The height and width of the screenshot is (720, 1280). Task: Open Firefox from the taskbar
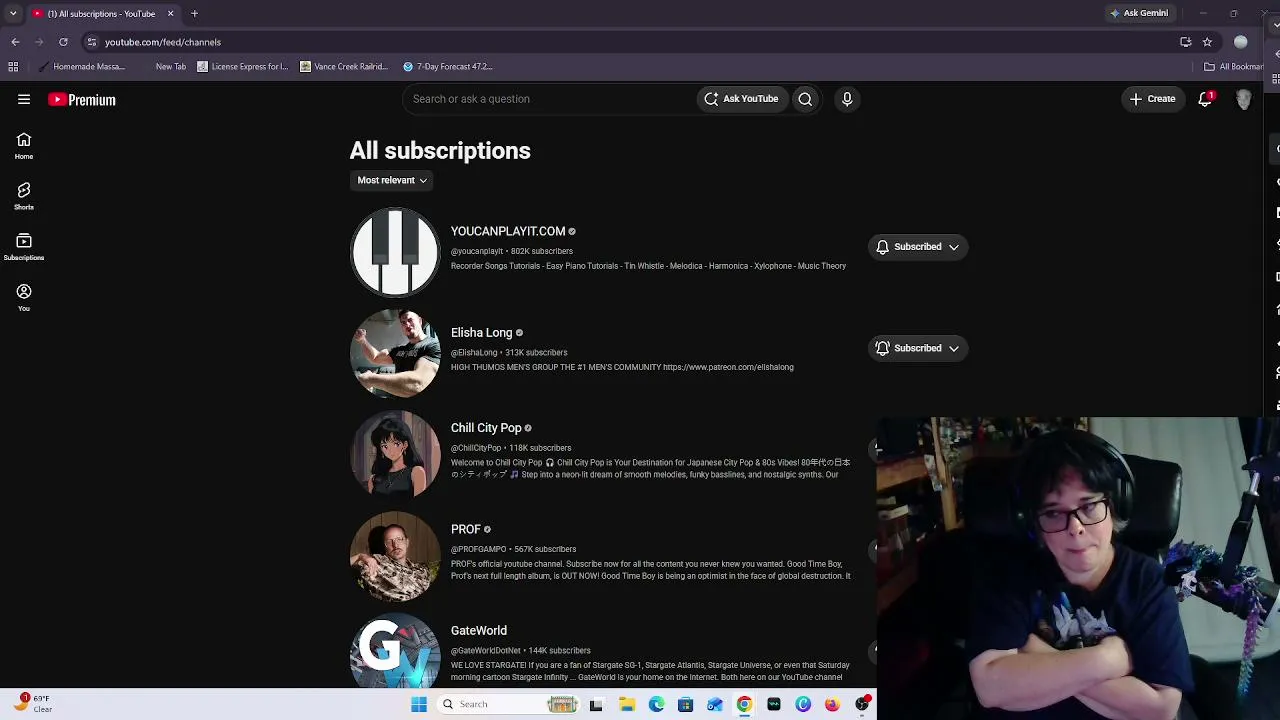tap(832, 704)
